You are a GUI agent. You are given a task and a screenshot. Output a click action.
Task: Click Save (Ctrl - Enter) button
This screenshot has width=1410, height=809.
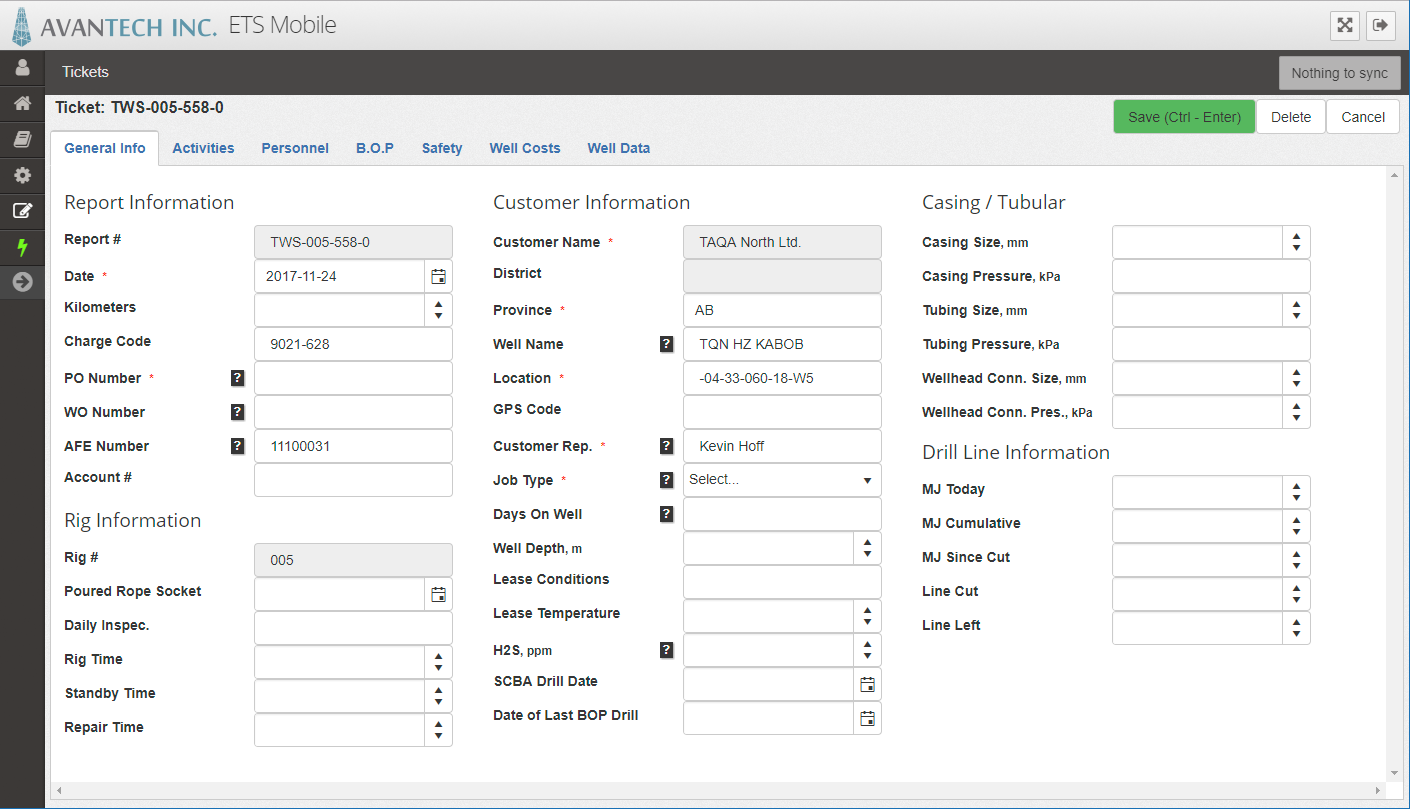[1184, 117]
